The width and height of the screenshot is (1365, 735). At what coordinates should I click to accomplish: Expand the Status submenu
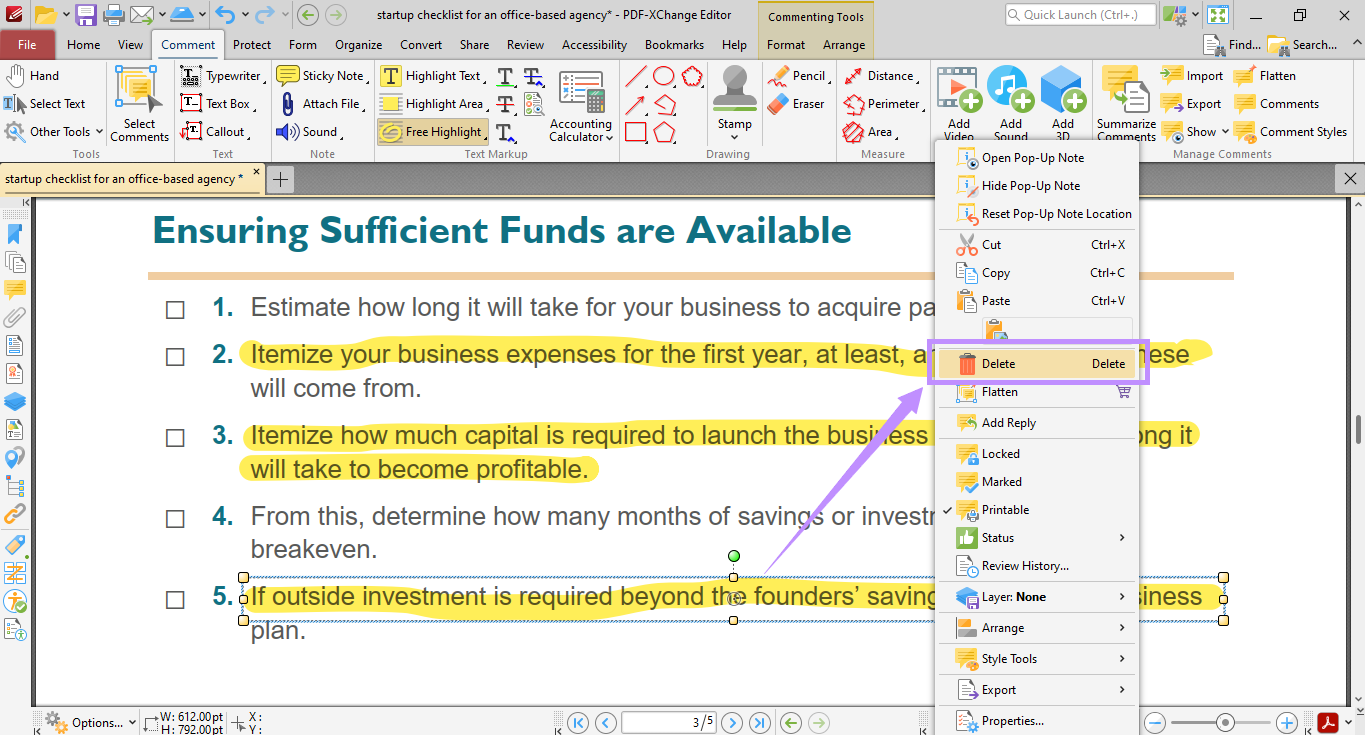1000,537
